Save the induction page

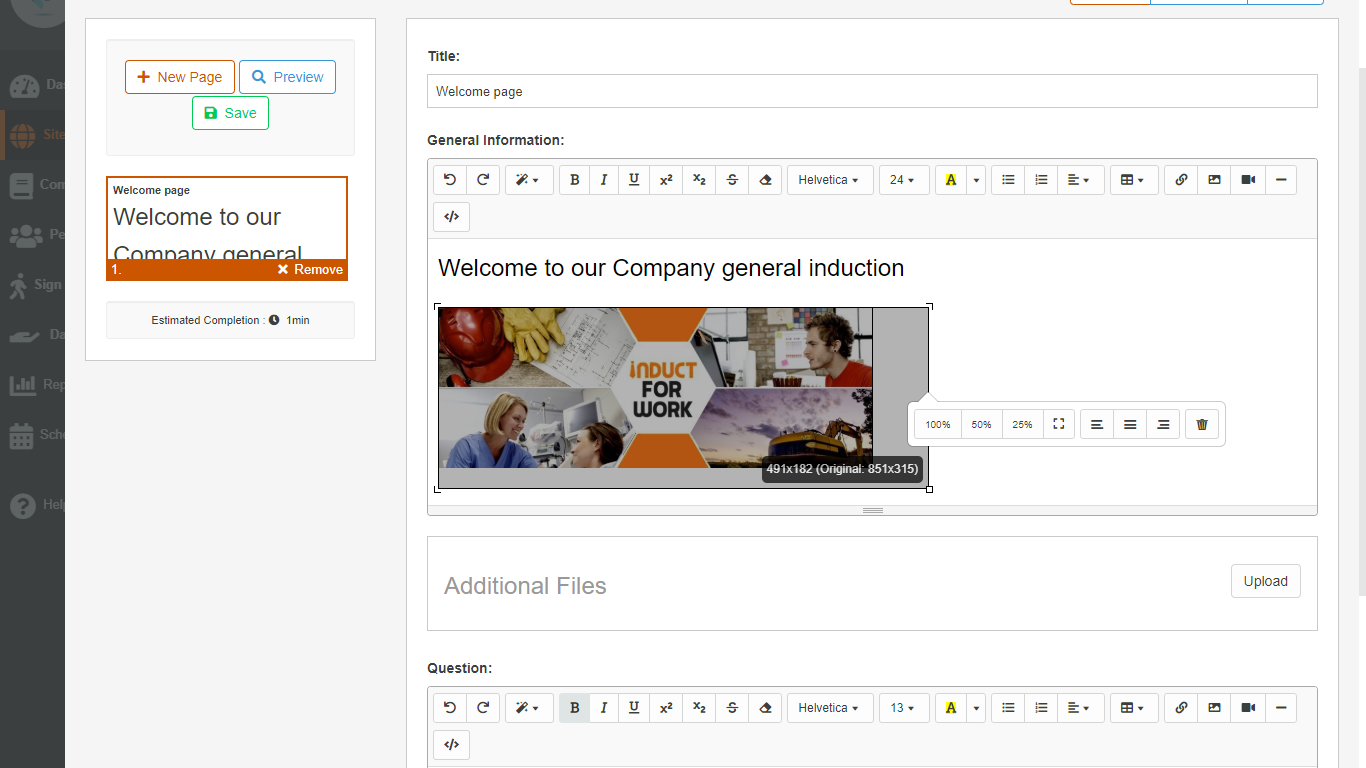(x=230, y=113)
